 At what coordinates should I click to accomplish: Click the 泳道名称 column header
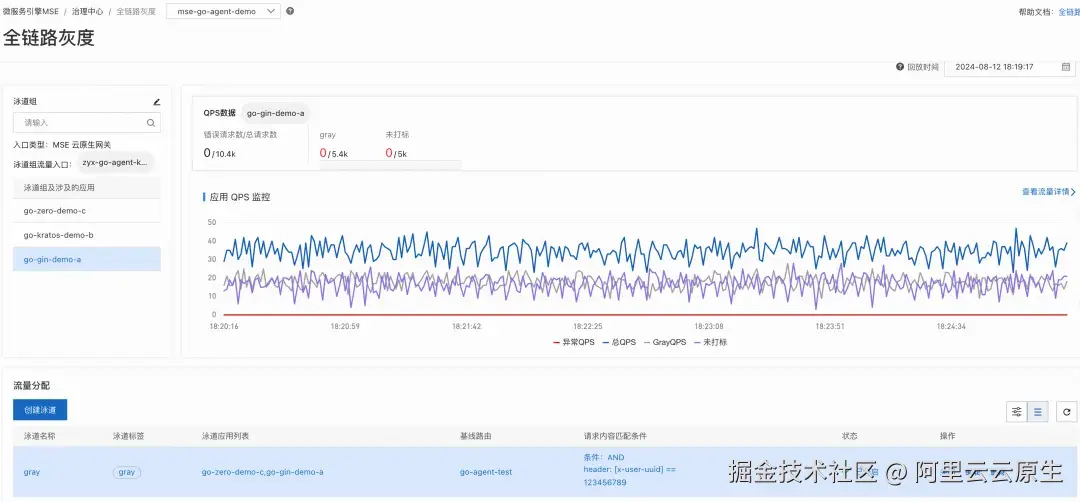pos(40,436)
